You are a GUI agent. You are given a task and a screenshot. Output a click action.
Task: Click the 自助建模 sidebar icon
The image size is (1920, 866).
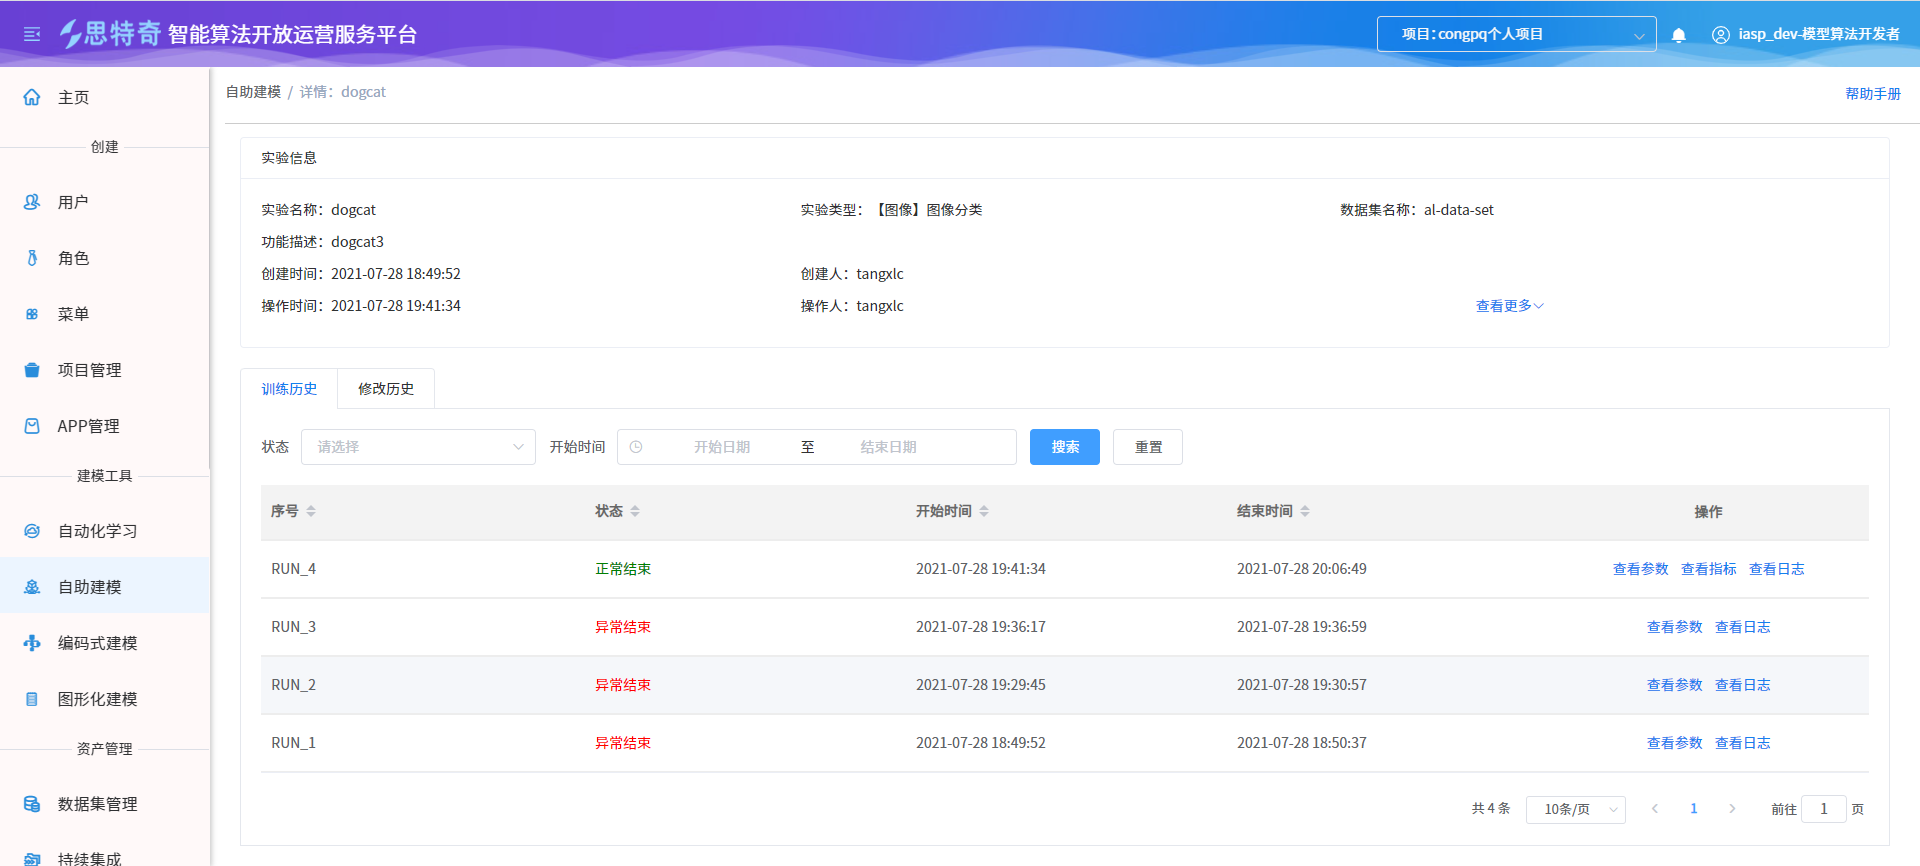(32, 587)
